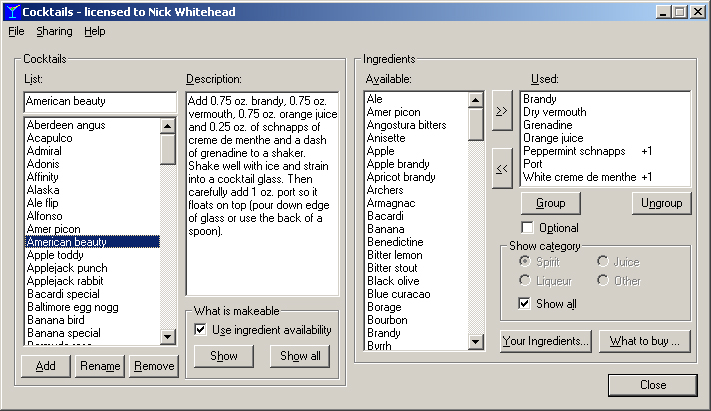Select Bourbon in Available ingredients
This screenshot has width=711, height=411.
[x=416, y=320]
